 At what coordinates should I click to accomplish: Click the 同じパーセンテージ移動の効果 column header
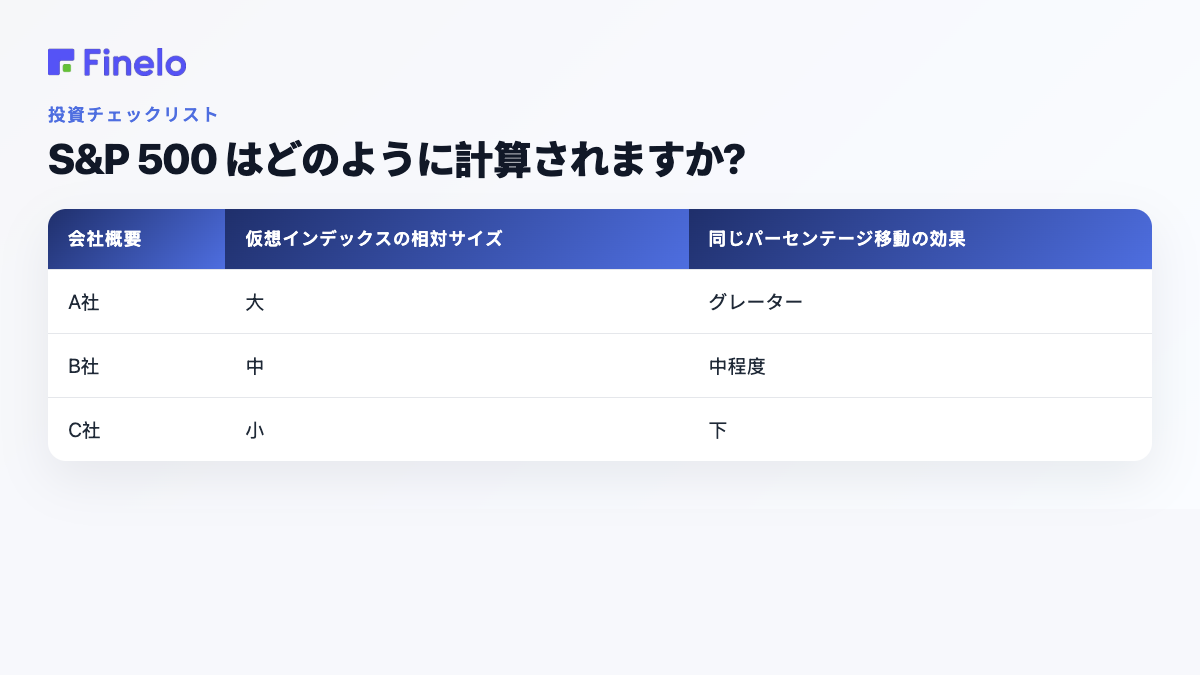920,239
